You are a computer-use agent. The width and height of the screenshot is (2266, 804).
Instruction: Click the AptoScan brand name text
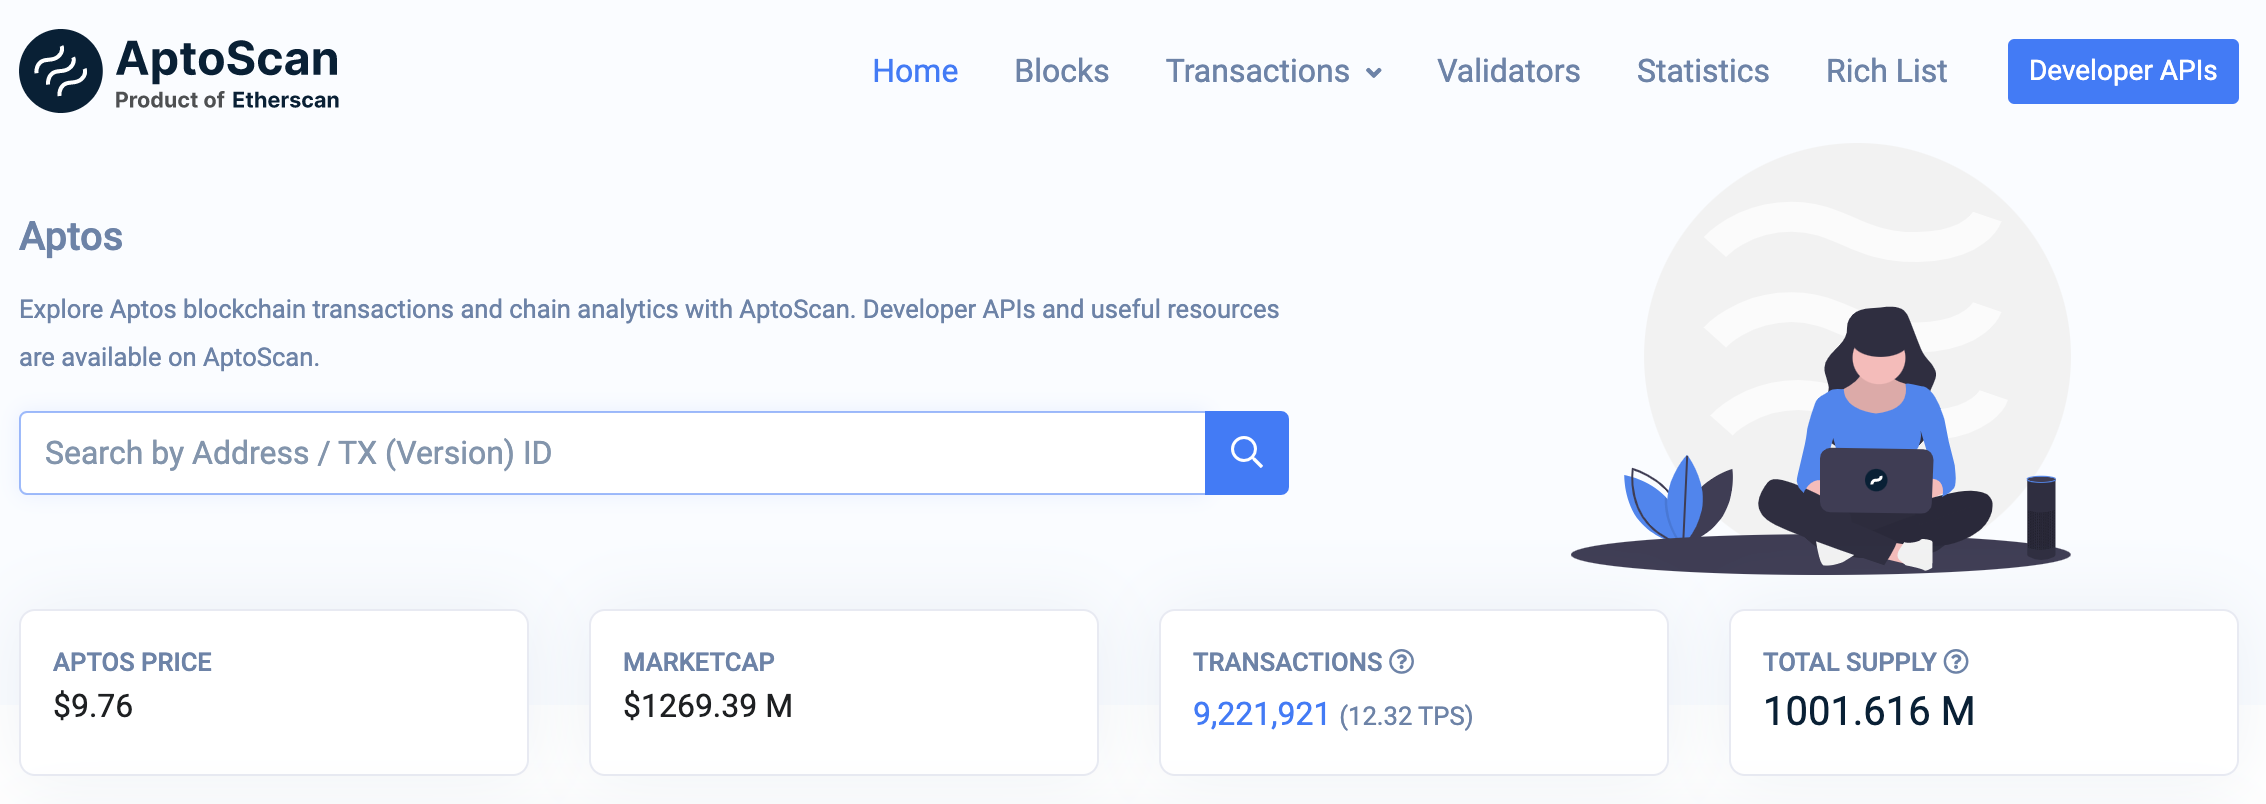click(x=228, y=60)
